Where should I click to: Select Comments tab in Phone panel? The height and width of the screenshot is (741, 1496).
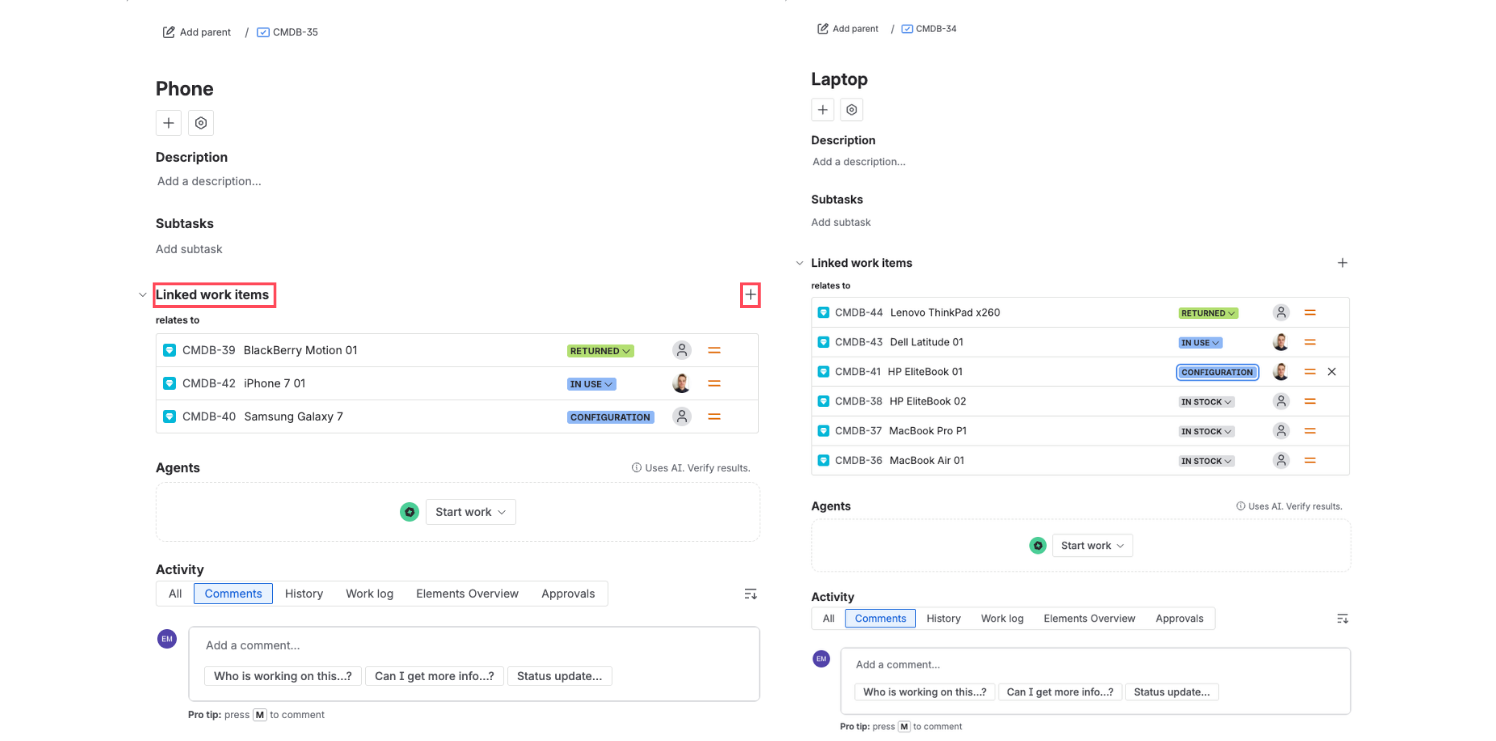pyautogui.click(x=233, y=594)
